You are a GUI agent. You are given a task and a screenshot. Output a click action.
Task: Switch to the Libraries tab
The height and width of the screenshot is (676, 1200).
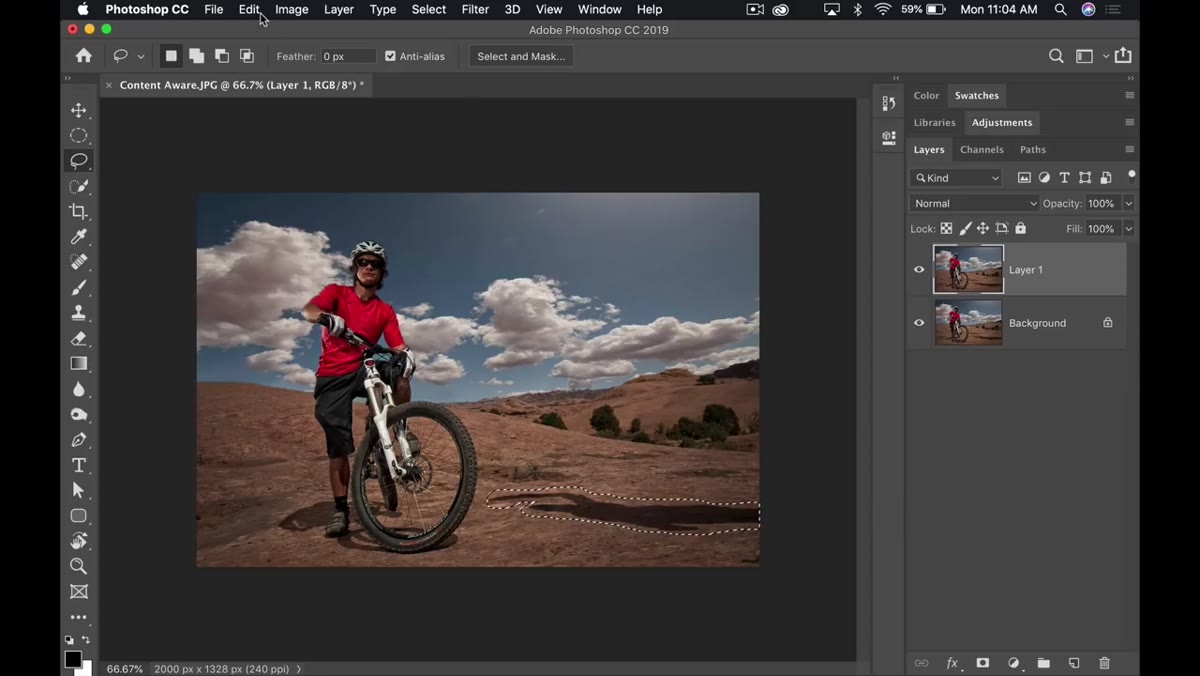click(934, 122)
